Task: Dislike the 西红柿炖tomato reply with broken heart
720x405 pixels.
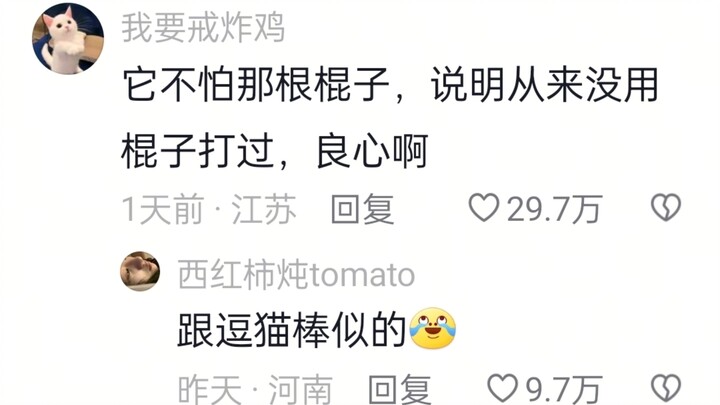Action: pyautogui.click(x=666, y=388)
